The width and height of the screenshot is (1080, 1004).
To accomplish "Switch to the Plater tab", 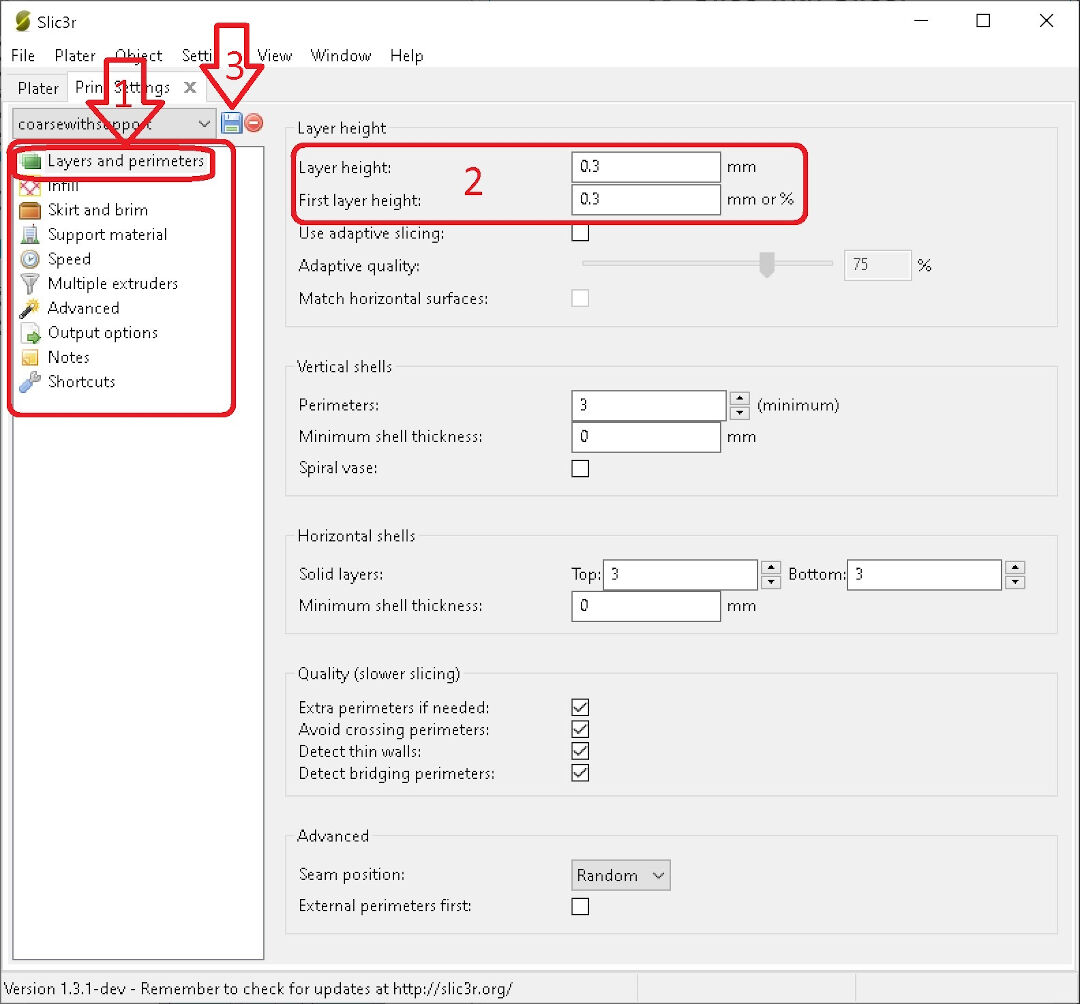I will 38,88.
